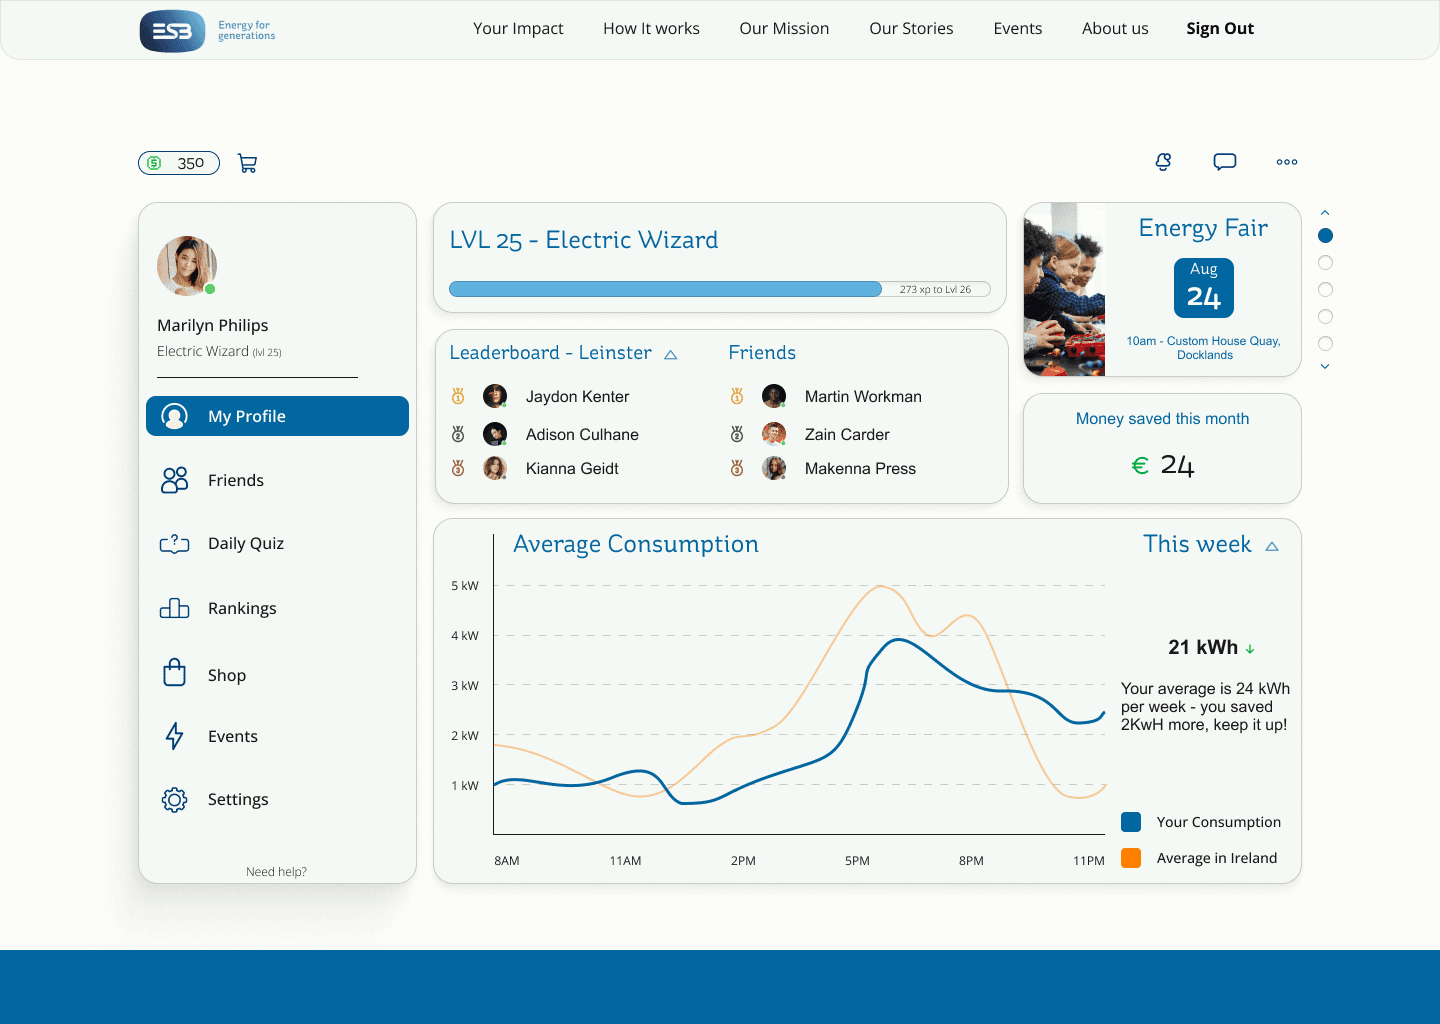Image resolution: width=1440 pixels, height=1024 pixels.
Task: Expand the Leaderboard - Leinster region dropdown
Action: 671,355
